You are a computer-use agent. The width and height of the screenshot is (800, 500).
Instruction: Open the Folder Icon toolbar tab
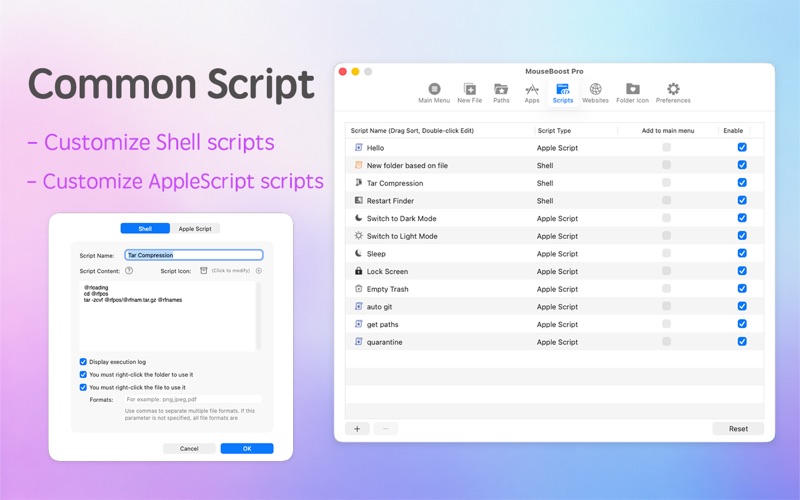[632, 93]
